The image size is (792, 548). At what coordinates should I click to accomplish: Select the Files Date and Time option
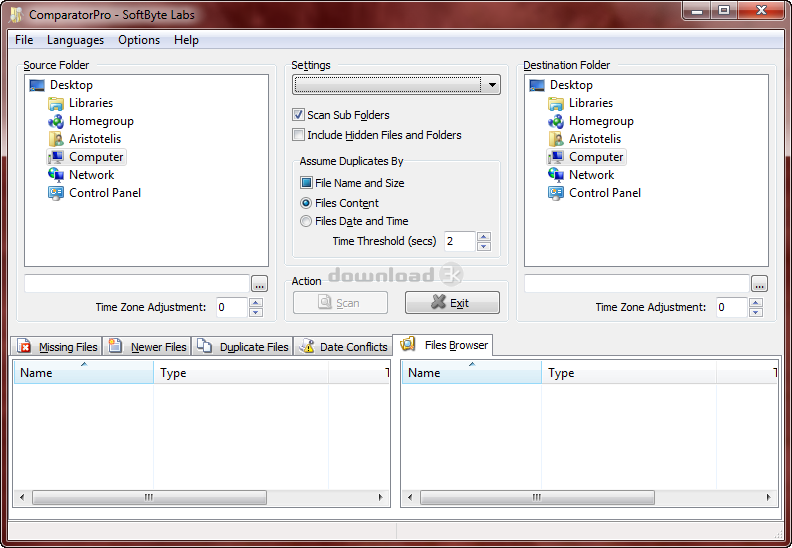click(306, 221)
